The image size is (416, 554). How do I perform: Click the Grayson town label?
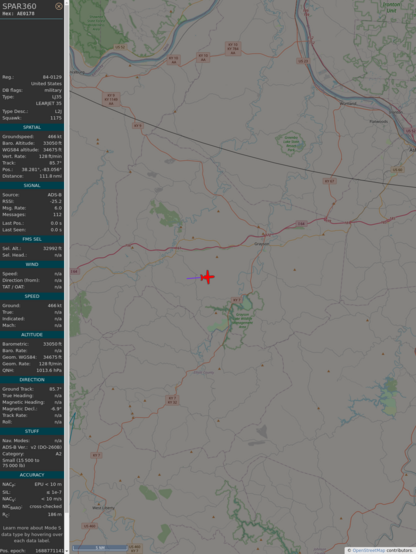point(262,244)
